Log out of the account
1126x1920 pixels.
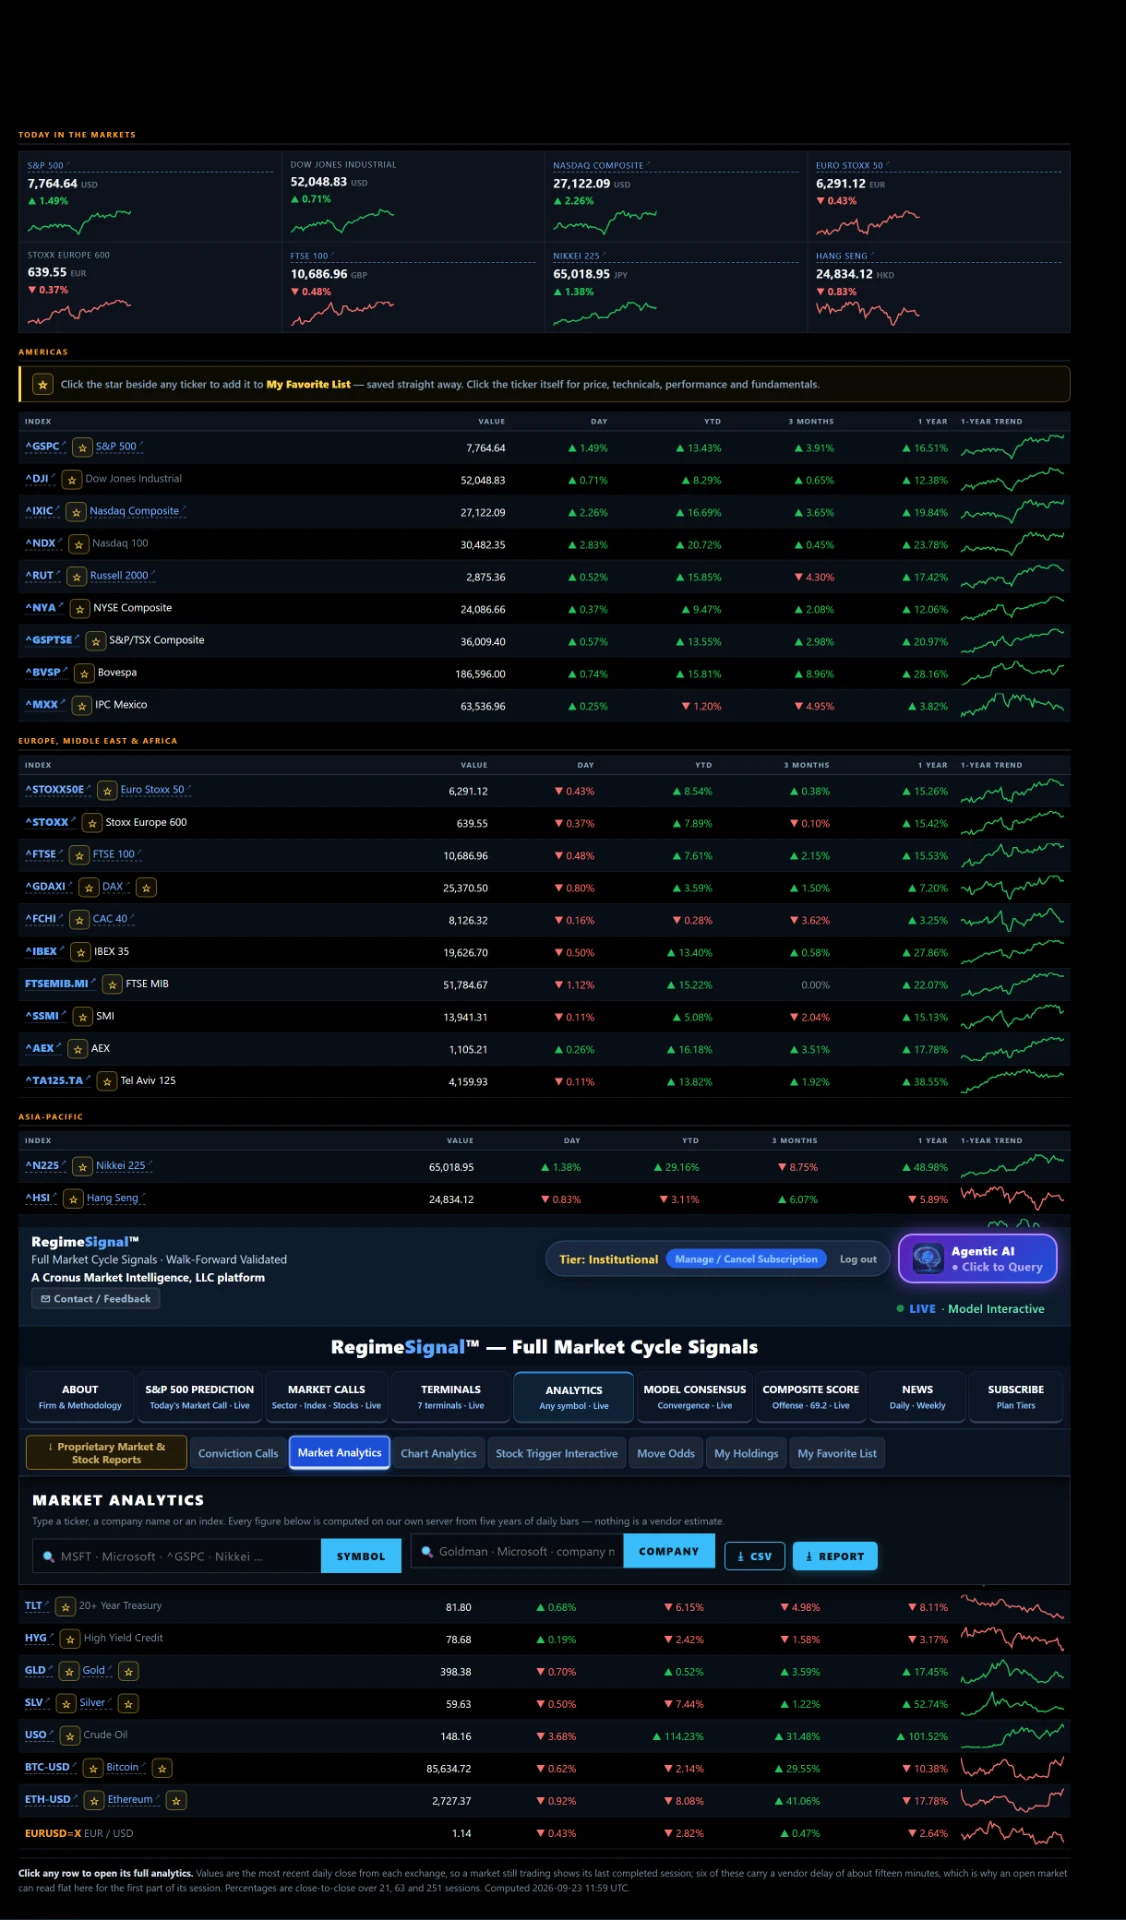click(x=858, y=1259)
